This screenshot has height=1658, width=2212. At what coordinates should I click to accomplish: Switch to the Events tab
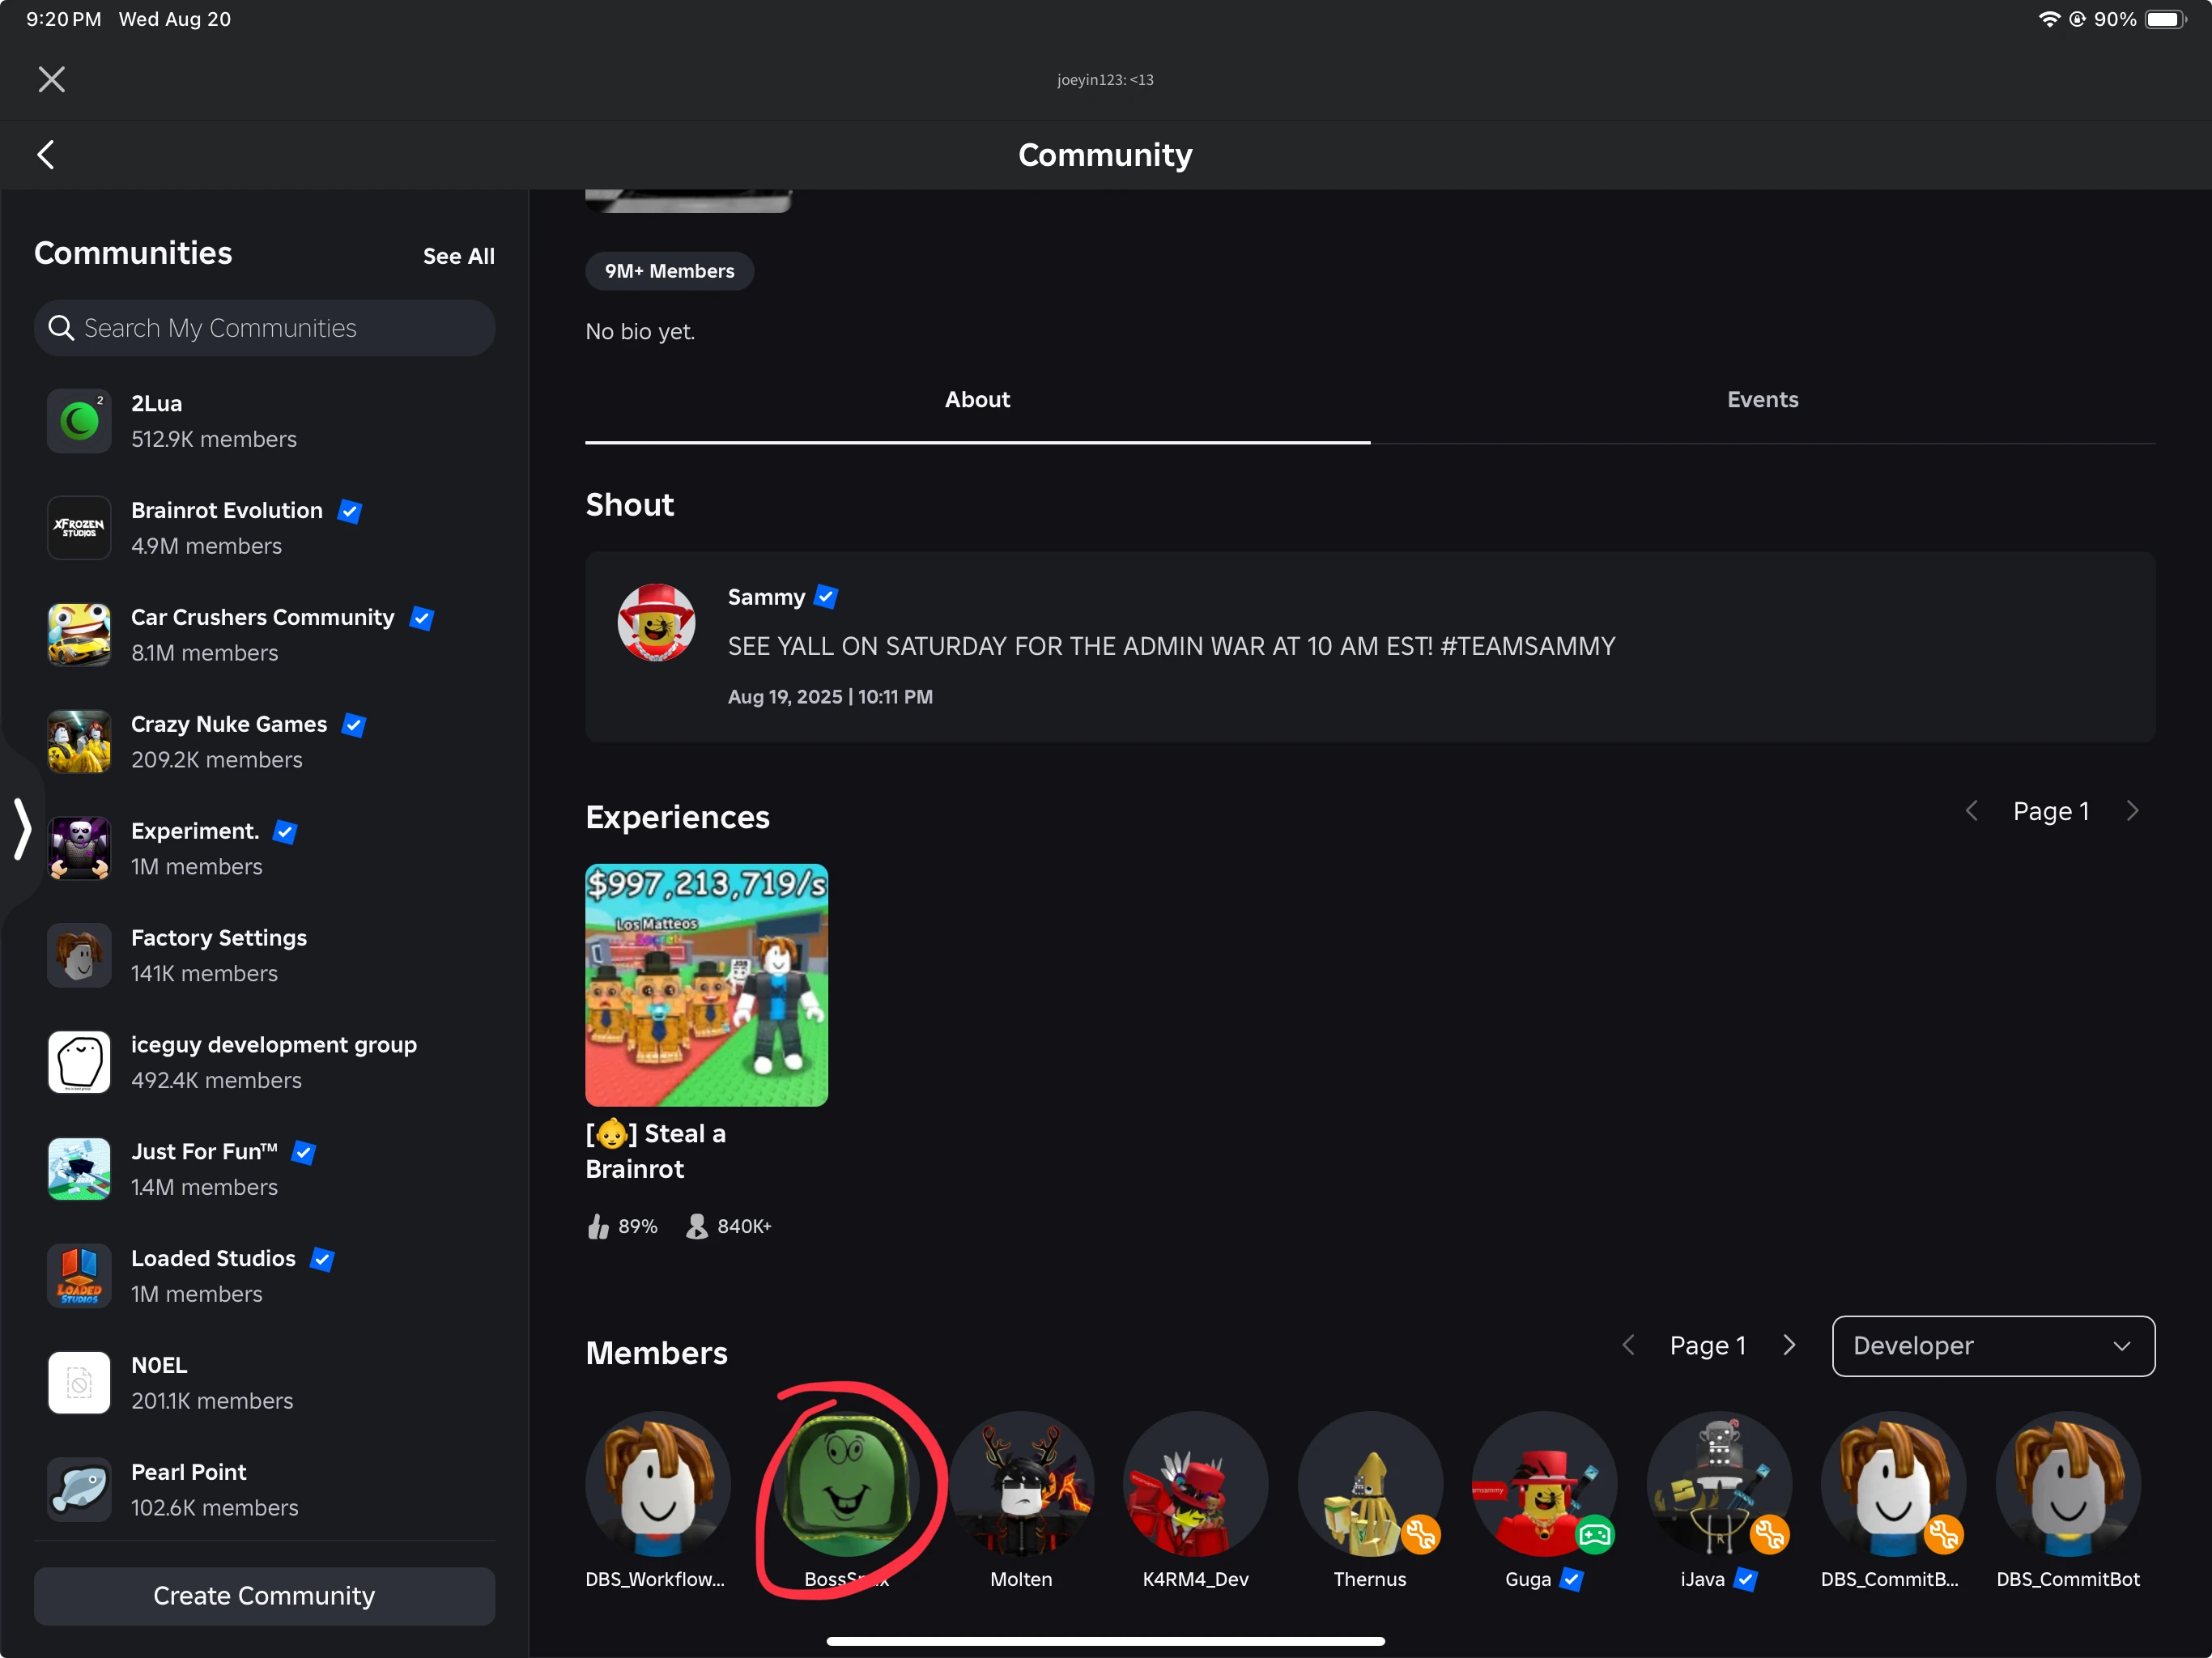[x=1762, y=400]
